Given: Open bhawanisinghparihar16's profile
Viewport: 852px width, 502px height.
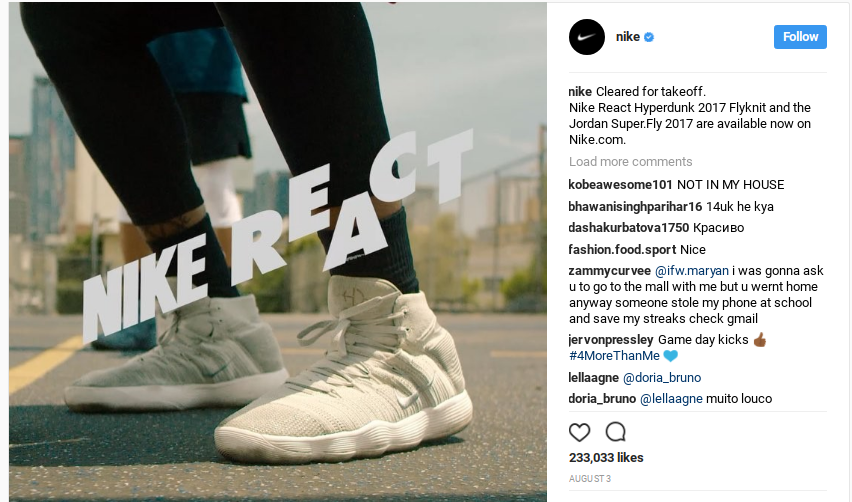Looking at the screenshot, I should pos(635,207).
